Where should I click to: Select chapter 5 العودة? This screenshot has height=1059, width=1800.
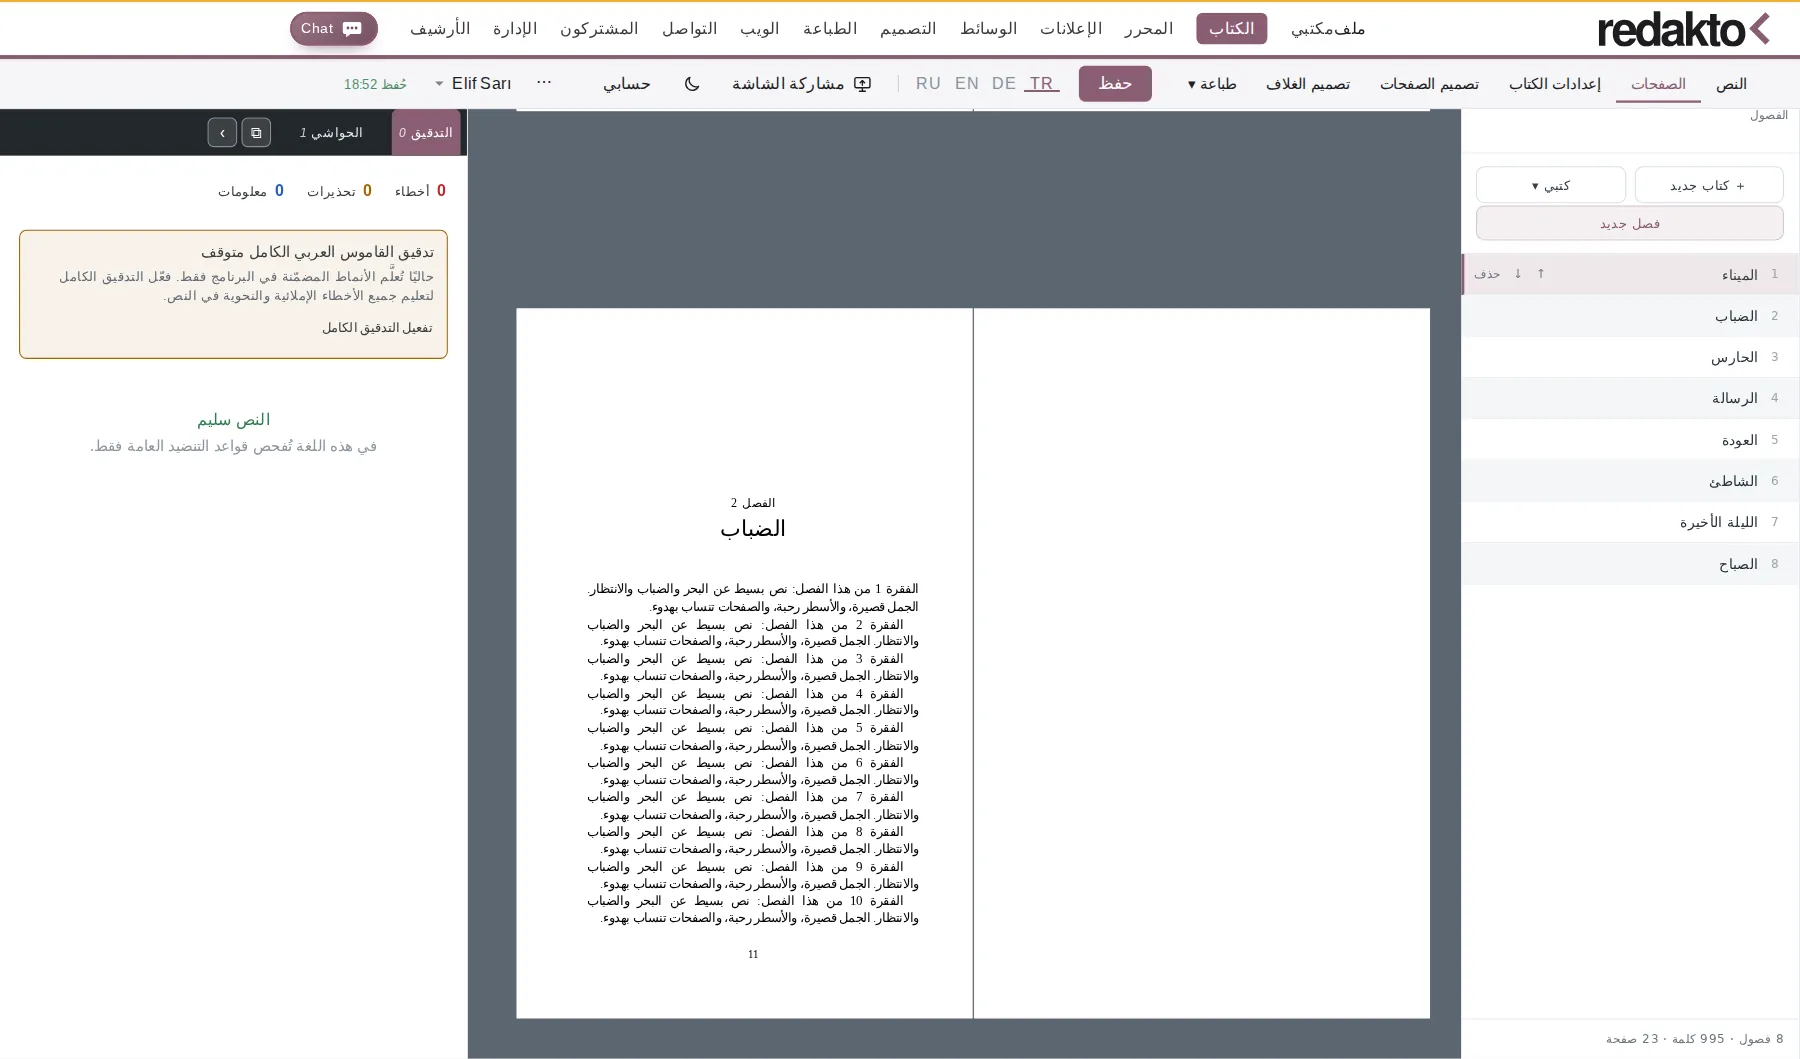click(1630, 440)
